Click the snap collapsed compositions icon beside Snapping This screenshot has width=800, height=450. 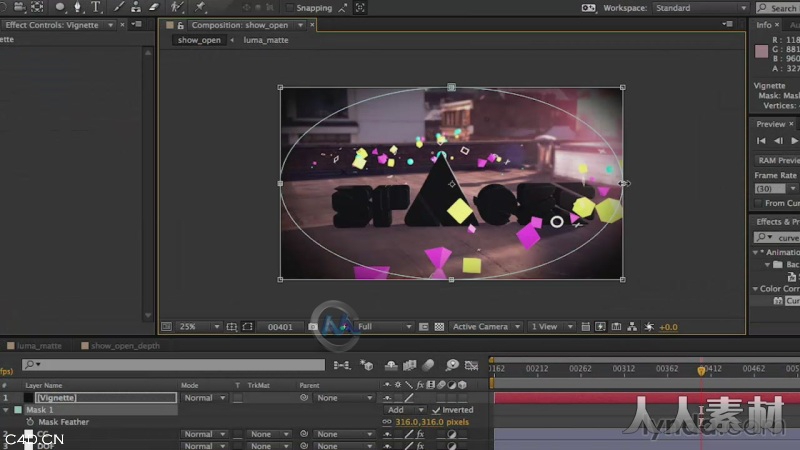pyautogui.click(x=360, y=8)
